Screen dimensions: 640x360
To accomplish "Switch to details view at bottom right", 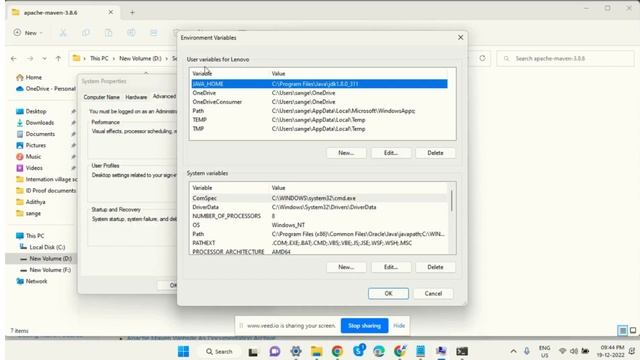I will pos(622,330).
